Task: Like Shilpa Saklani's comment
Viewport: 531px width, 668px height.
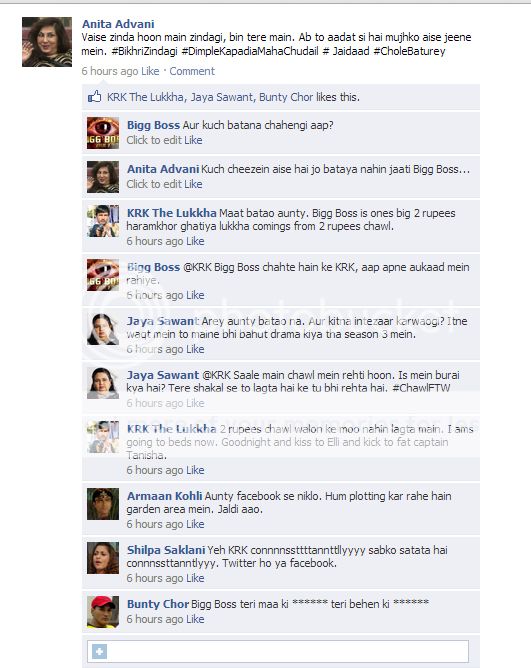Action: [195, 578]
